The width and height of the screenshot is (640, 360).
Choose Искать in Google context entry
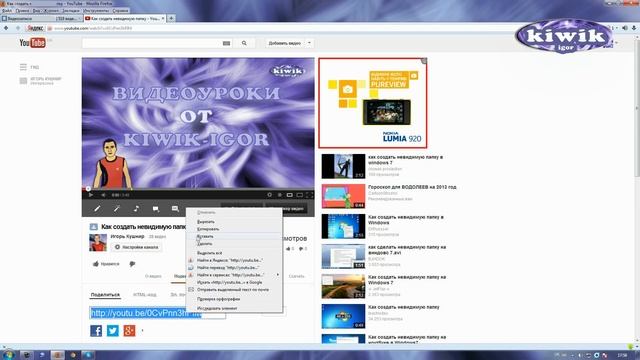click(x=234, y=282)
